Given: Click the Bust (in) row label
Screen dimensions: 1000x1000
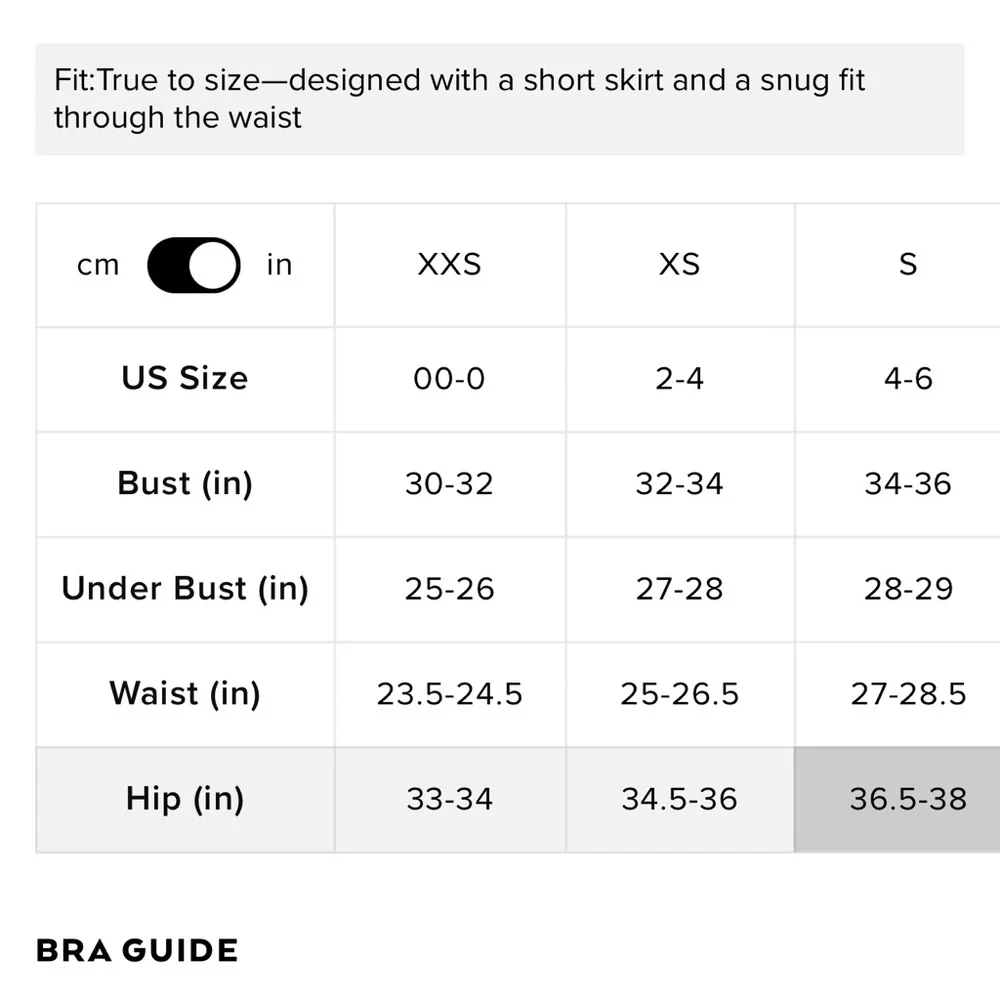Looking at the screenshot, I should pyautogui.click(x=185, y=483).
